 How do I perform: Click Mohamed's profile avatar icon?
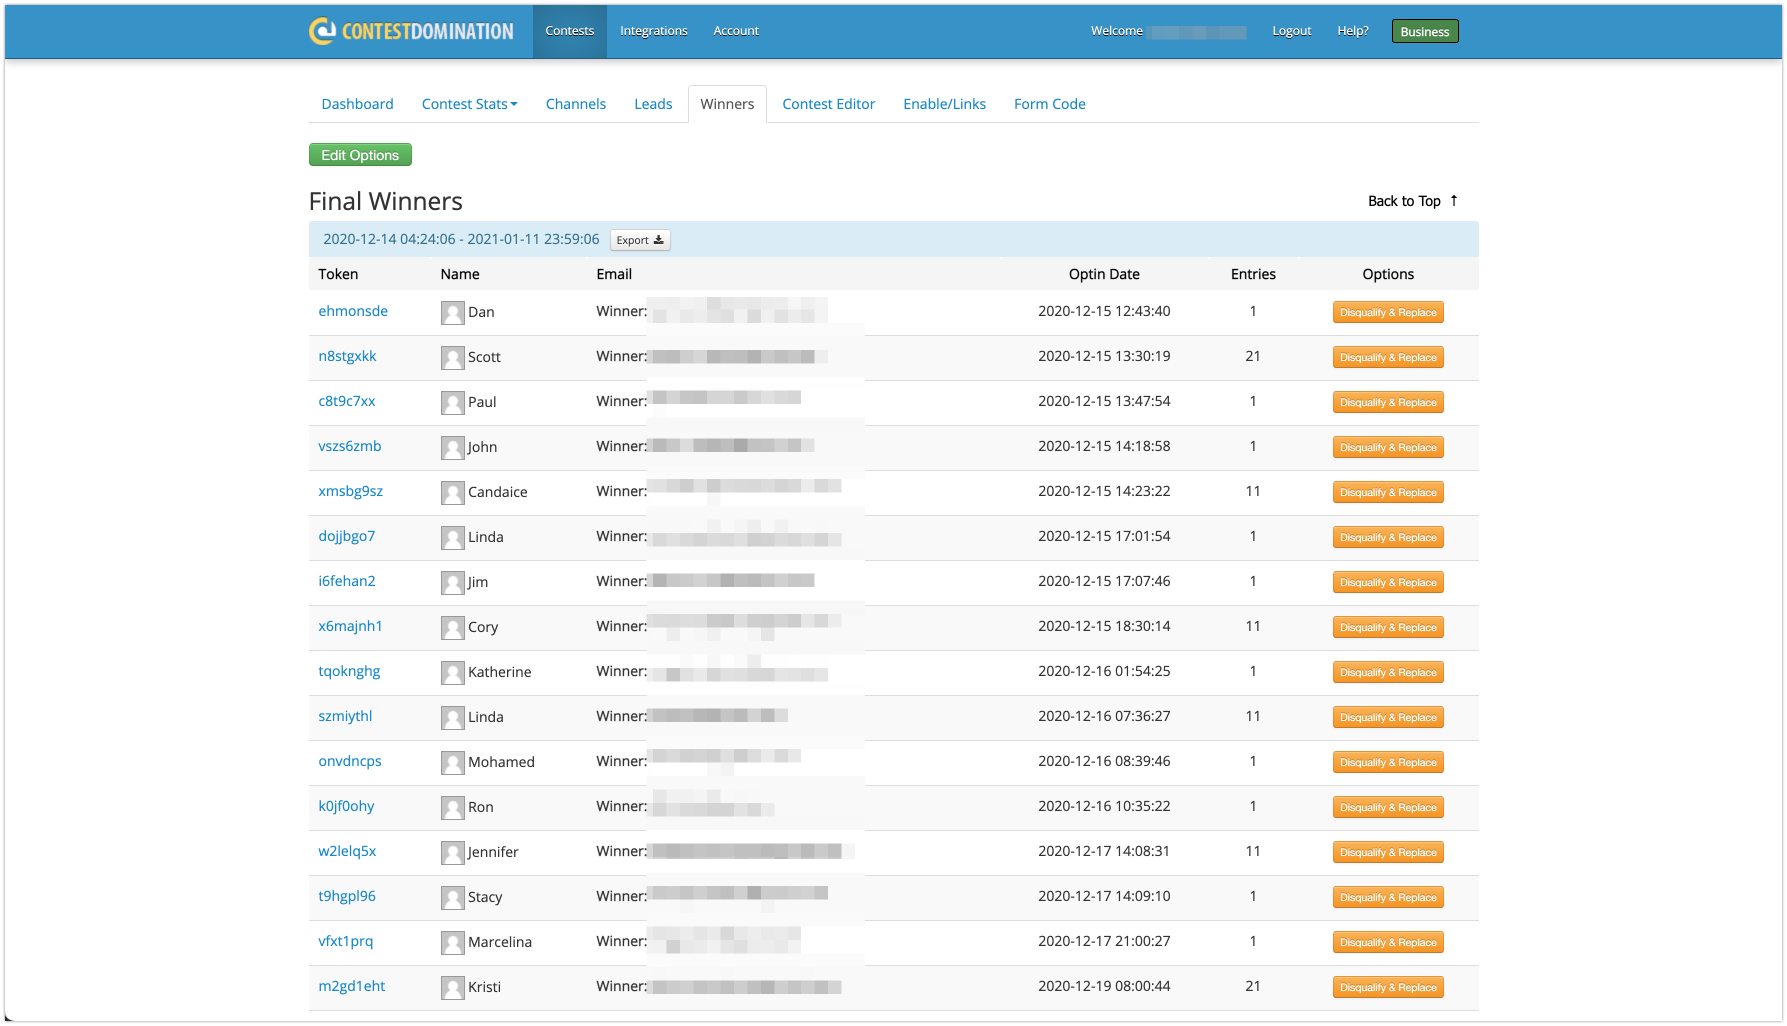(452, 762)
